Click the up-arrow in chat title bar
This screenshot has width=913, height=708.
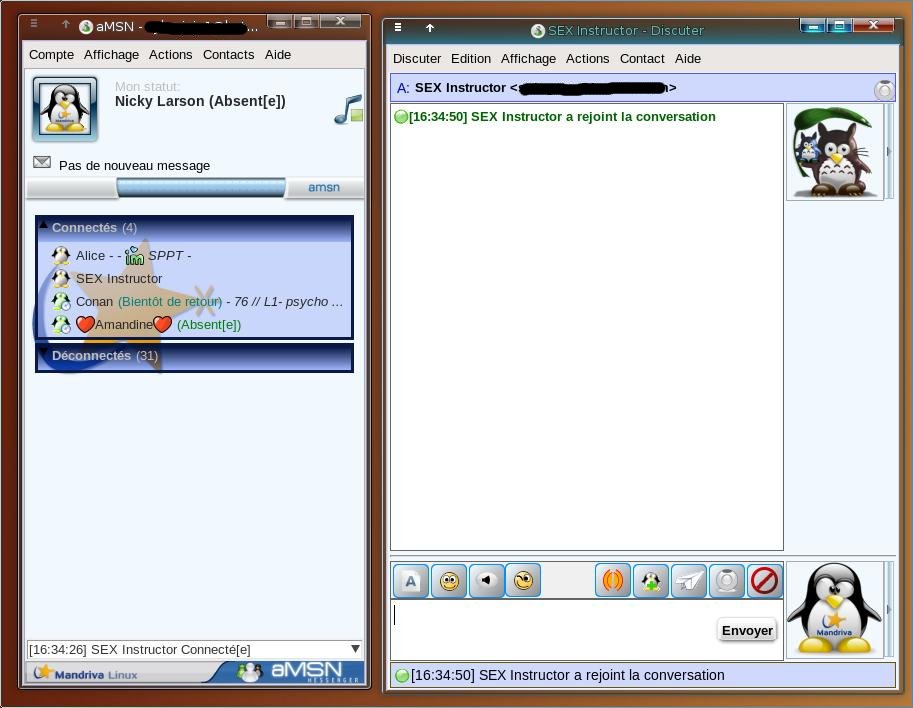pyautogui.click(x=430, y=27)
